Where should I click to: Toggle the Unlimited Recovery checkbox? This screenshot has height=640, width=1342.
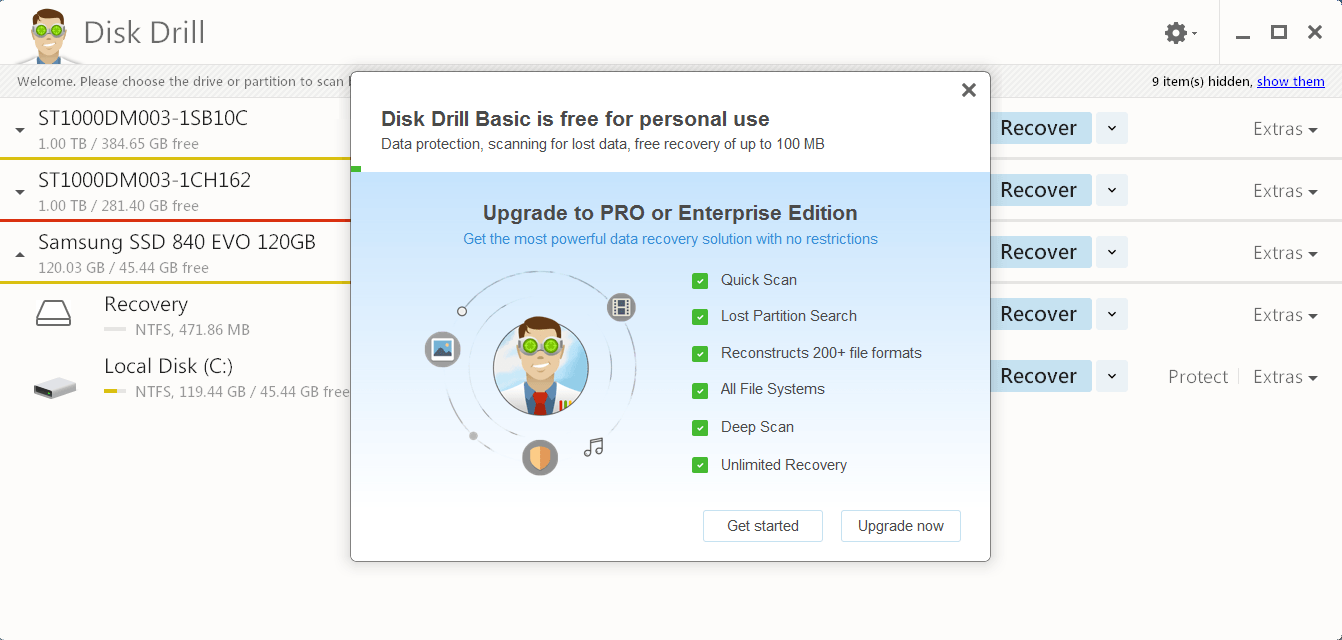tap(700, 466)
